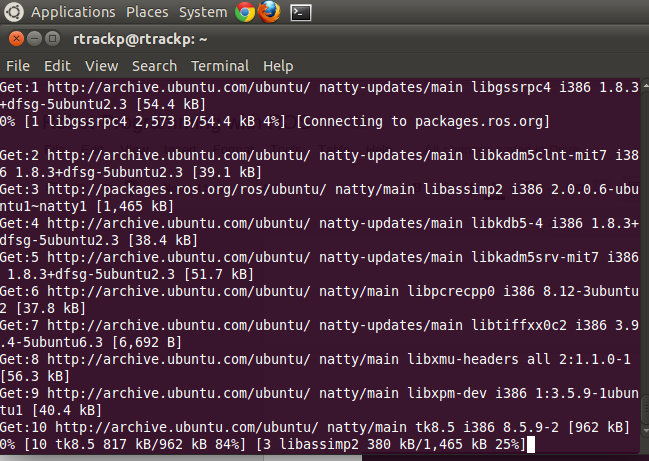Launch Firefox from the top panel
This screenshot has width=649, height=461.
tap(269, 12)
